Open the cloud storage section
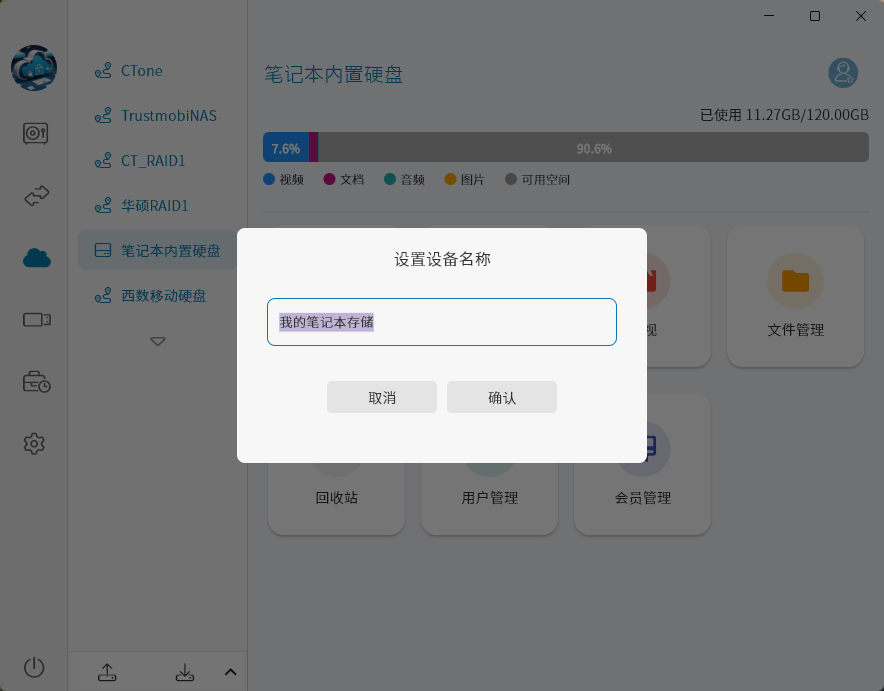 coord(35,257)
